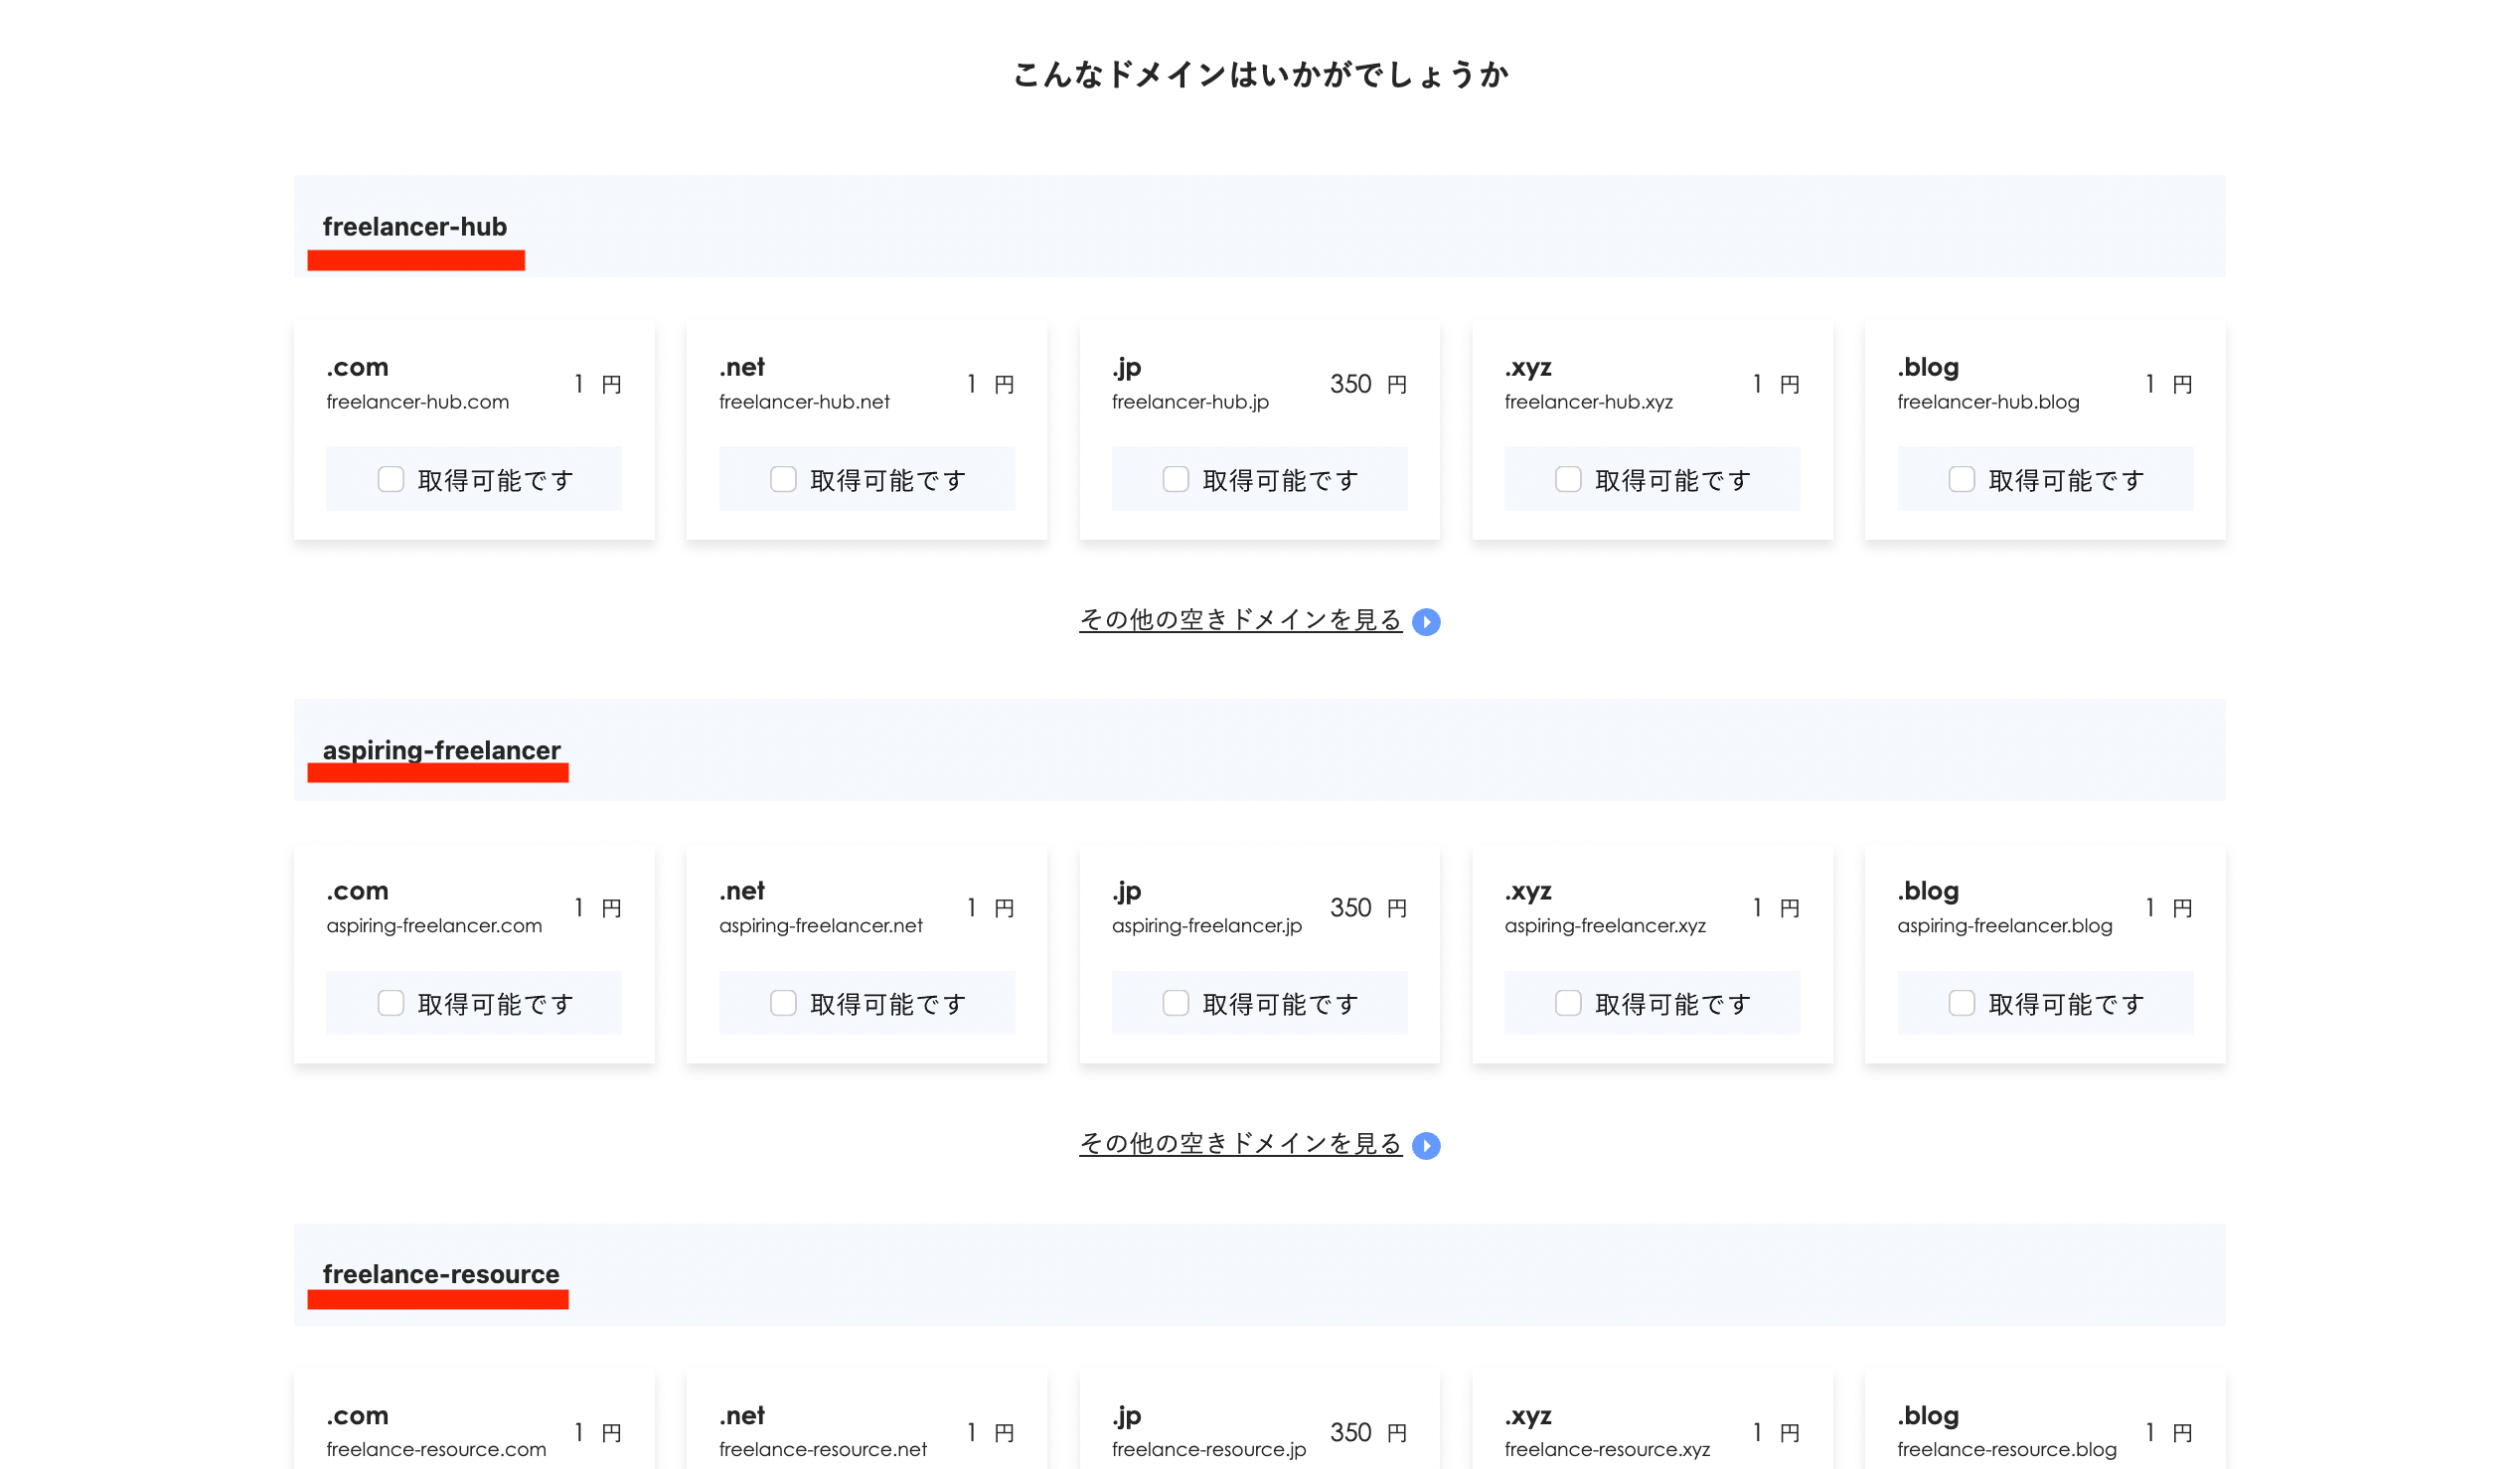Click the blue arrow icon beside the first see-more link
The height and width of the screenshot is (1469, 2520).
1427,621
